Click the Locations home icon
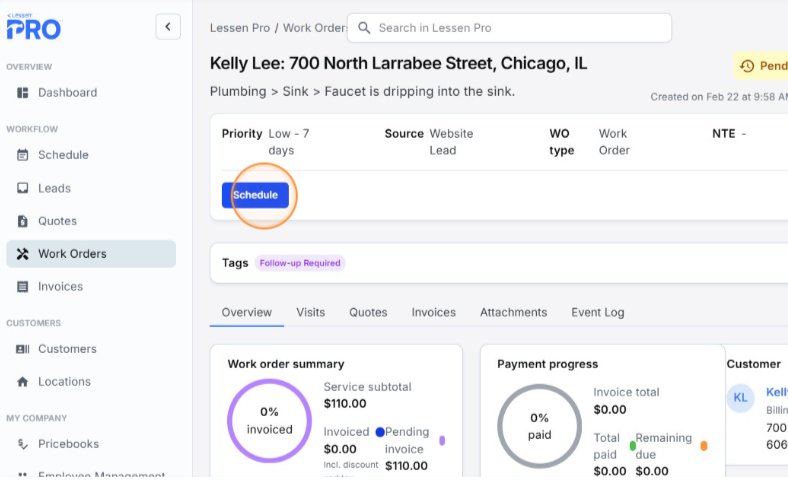 [x=23, y=382]
